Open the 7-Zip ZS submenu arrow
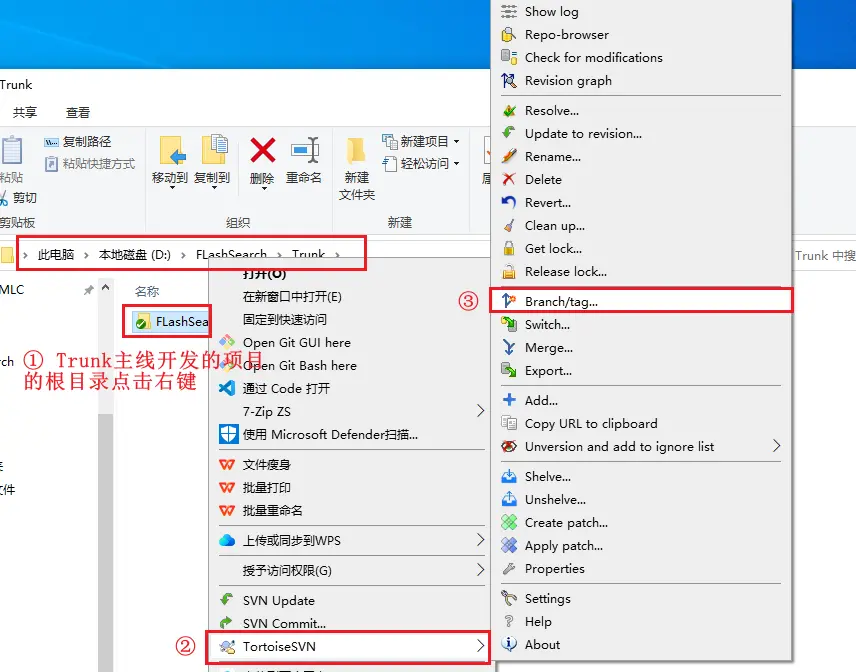Image resolution: width=856 pixels, height=672 pixels. click(x=480, y=411)
